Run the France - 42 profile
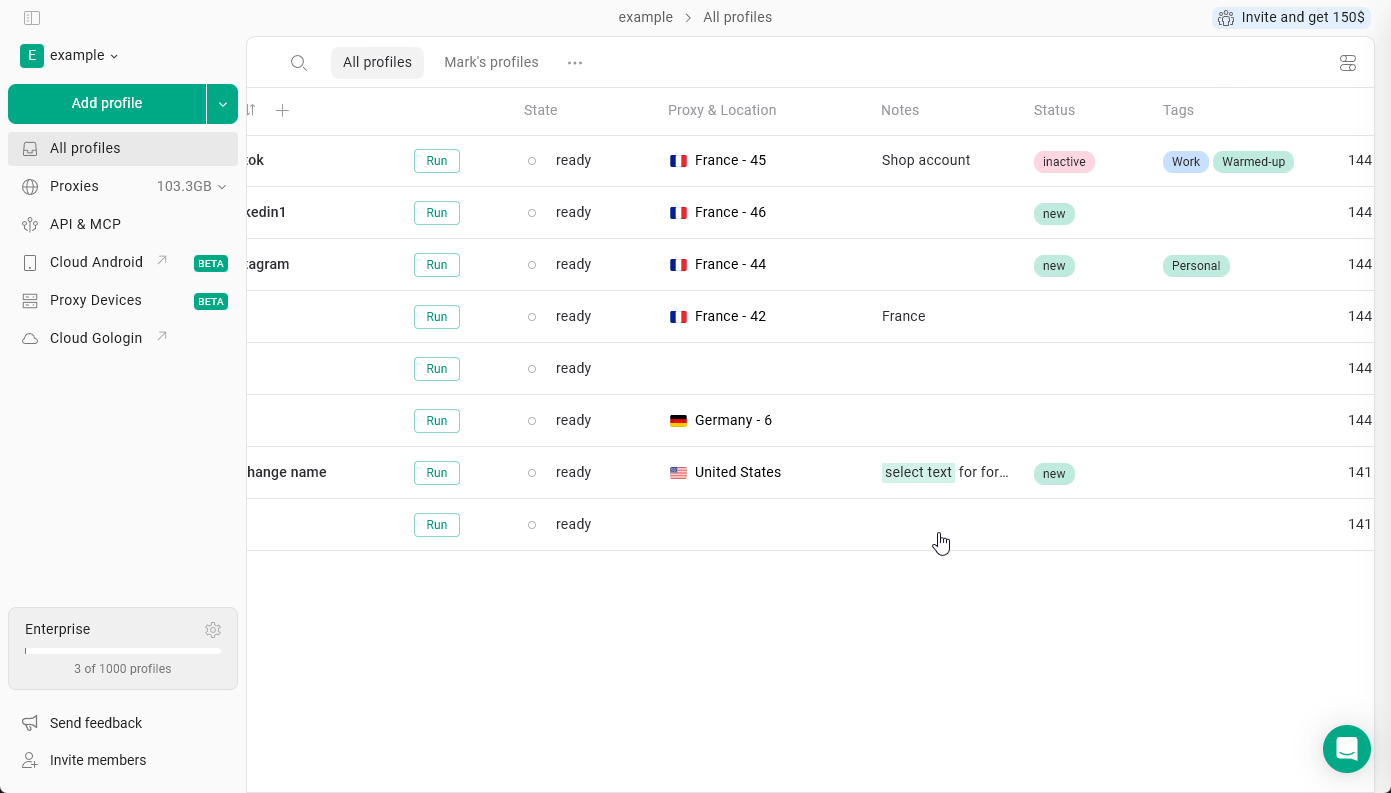The height and width of the screenshot is (793, 1391). click(x=437, y=317)
